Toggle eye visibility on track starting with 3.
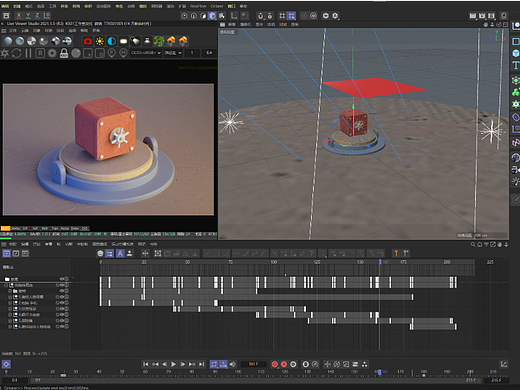Image resolution: width=520 pixels, height=390 pixels. pos(62,309)
